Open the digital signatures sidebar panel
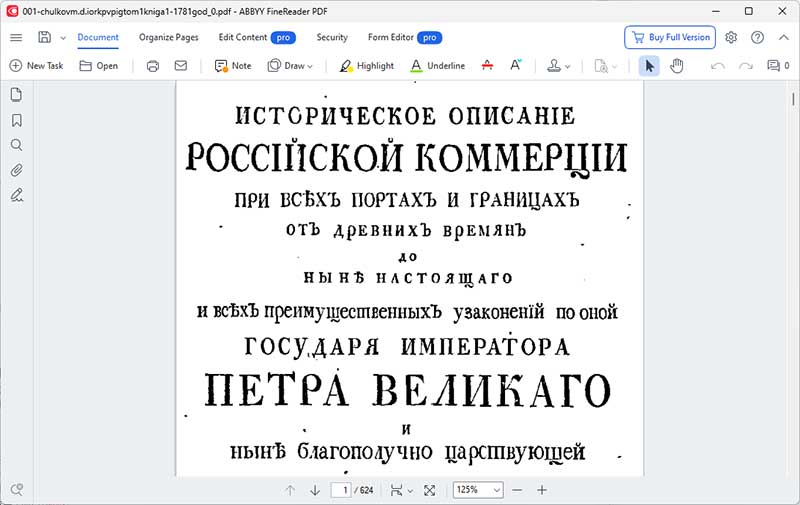 (x=17, y=195)
